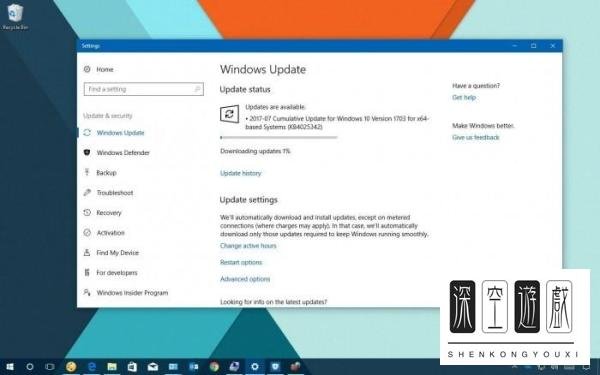This screenshot has width=600, height=375.
Task: Go to Home in Settings sidebar
Action: pos(105,69)
